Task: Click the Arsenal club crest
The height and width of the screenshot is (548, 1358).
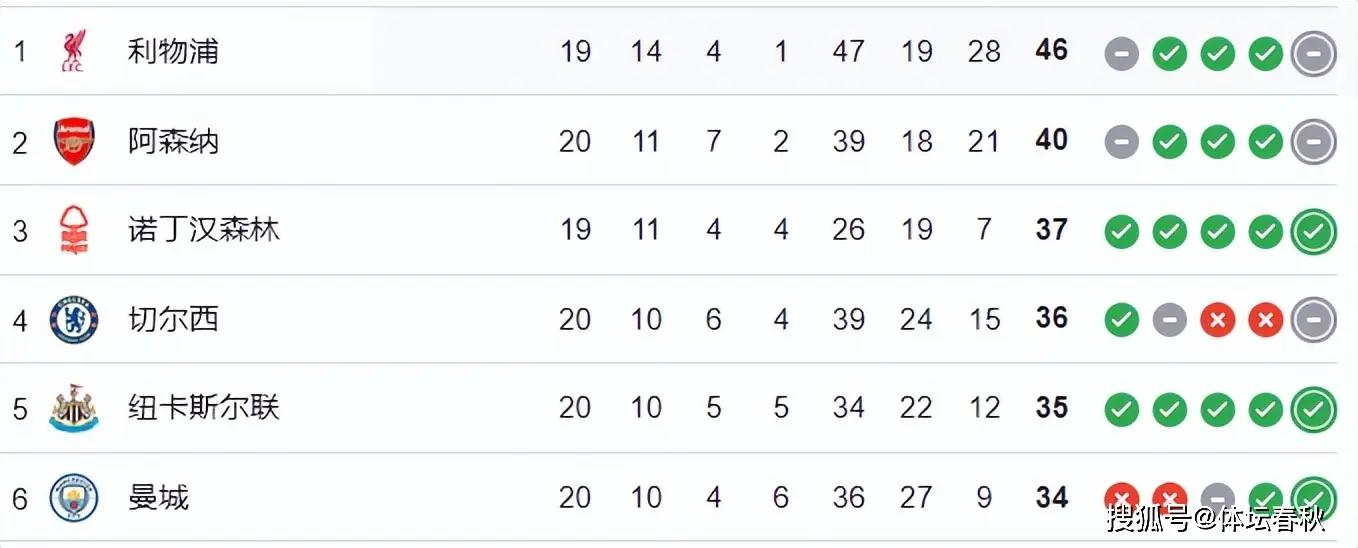Action: tap(74, 141)
